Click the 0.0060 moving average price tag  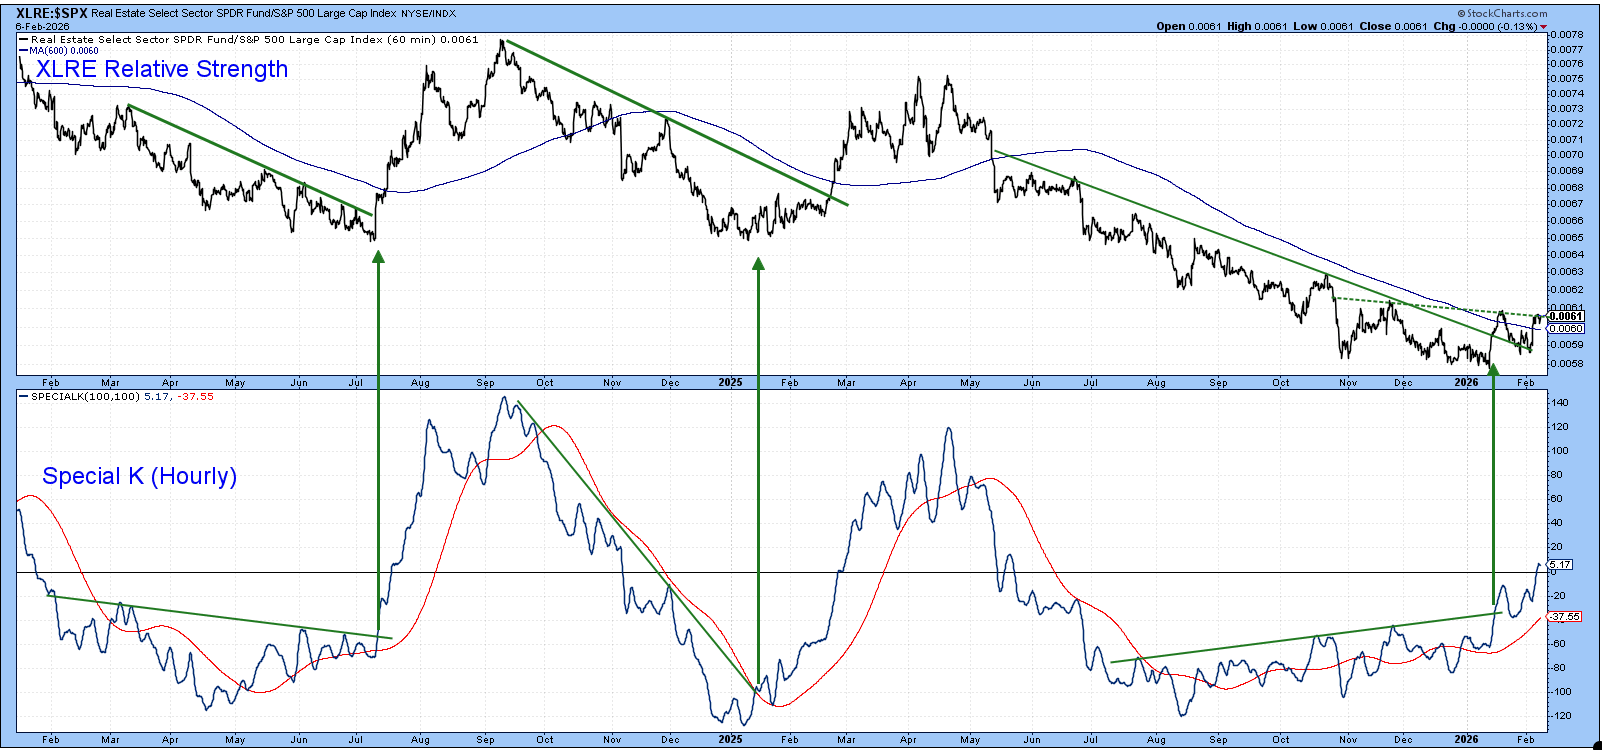pos(1566,328)
